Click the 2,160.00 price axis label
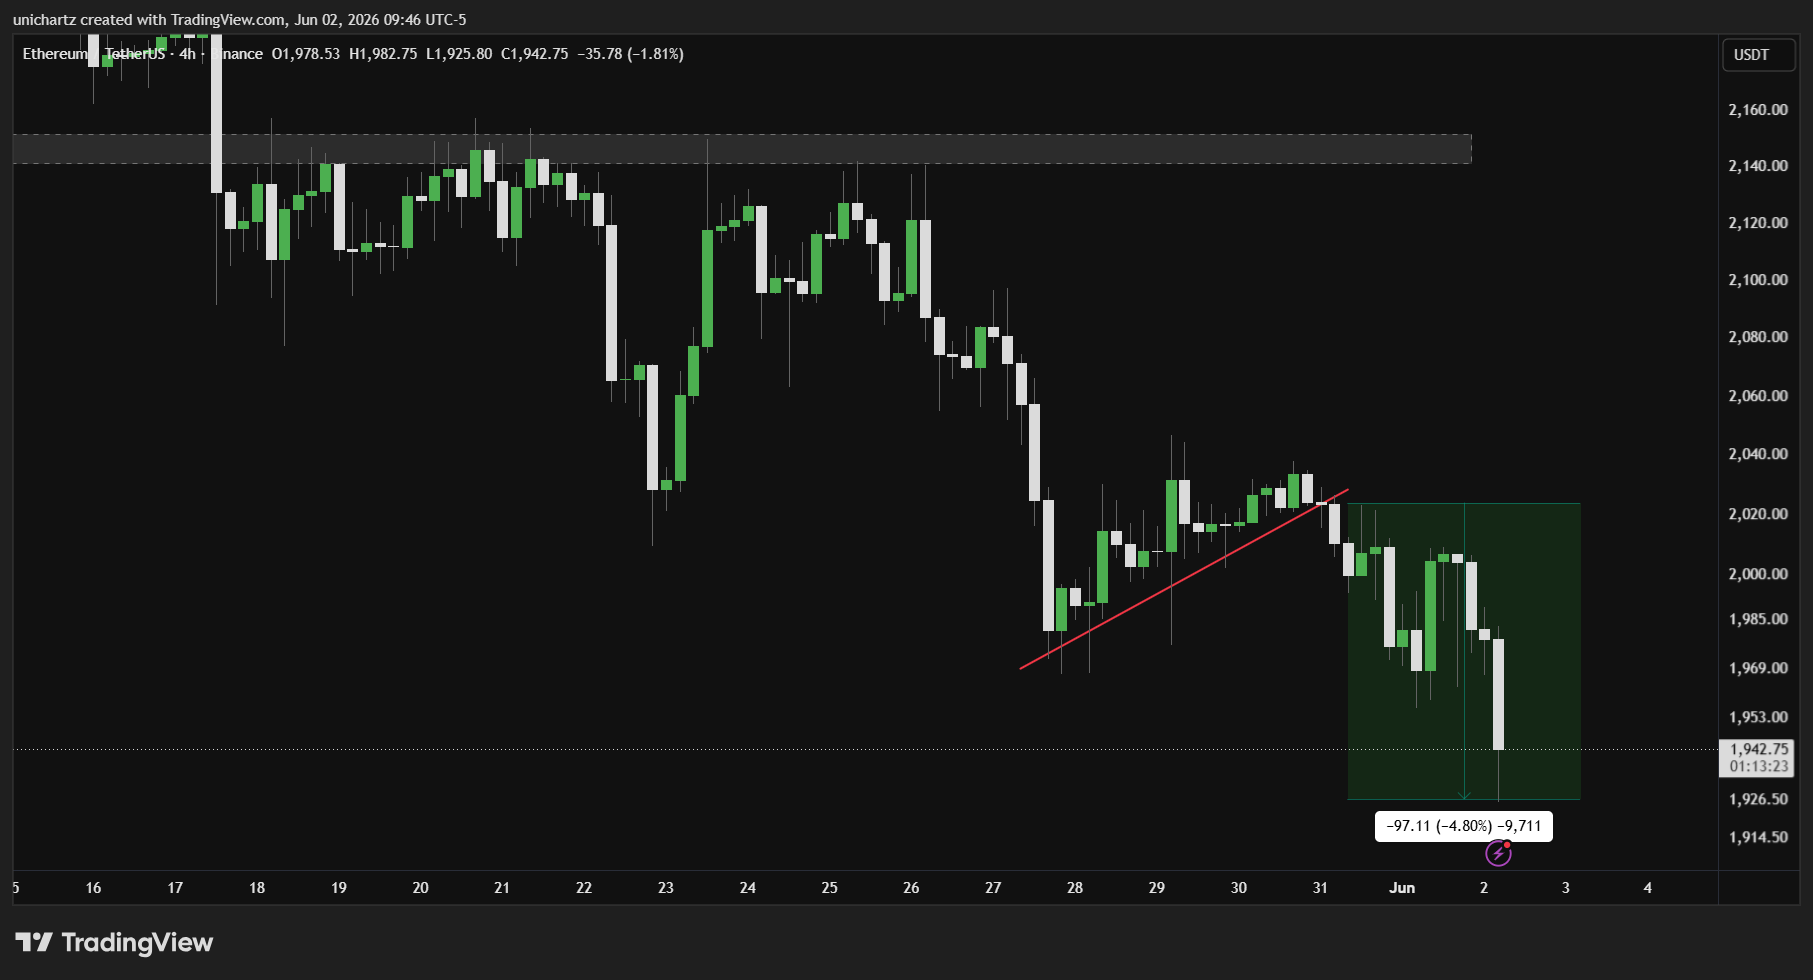The image size is (1813, 980). [x=1758, y=110]
